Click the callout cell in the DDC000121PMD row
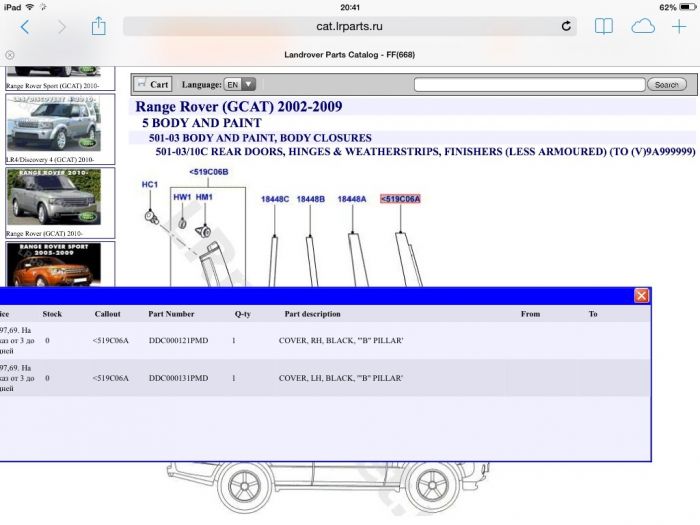The height and width of the screenshot is (525, 700). point(111,341)
